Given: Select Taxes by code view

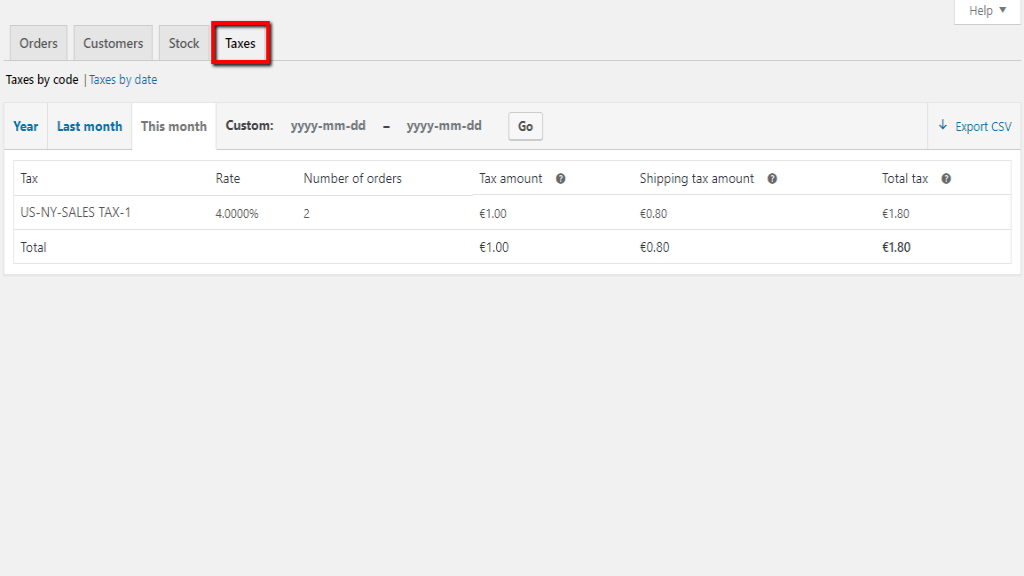Looking at the screenshot, I should (x=42, y=80).
